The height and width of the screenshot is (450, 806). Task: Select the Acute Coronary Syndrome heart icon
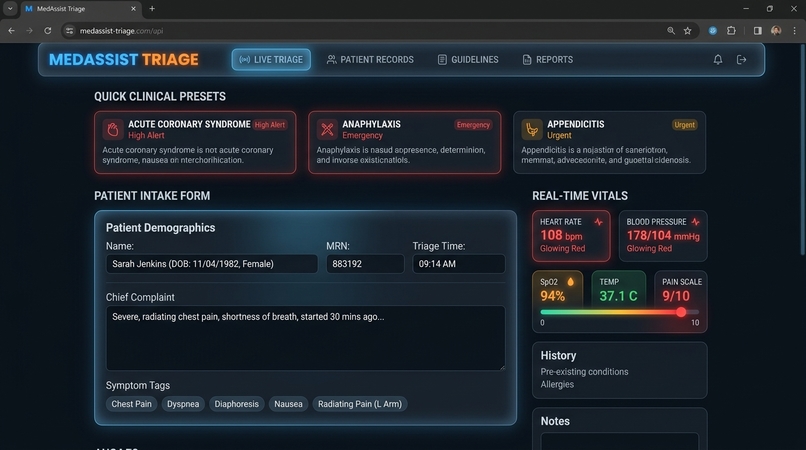point(113,130)
